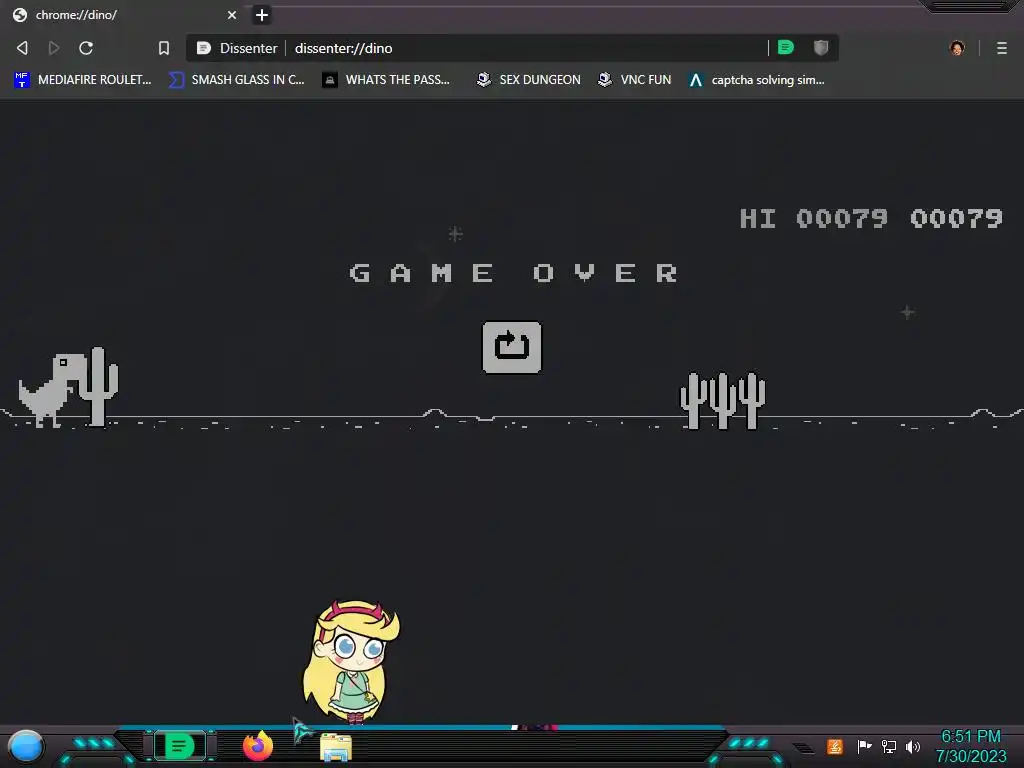Close the chrome://dino/ tab
The width and height of the screenshot is (1024, 768).
point(232,14)
